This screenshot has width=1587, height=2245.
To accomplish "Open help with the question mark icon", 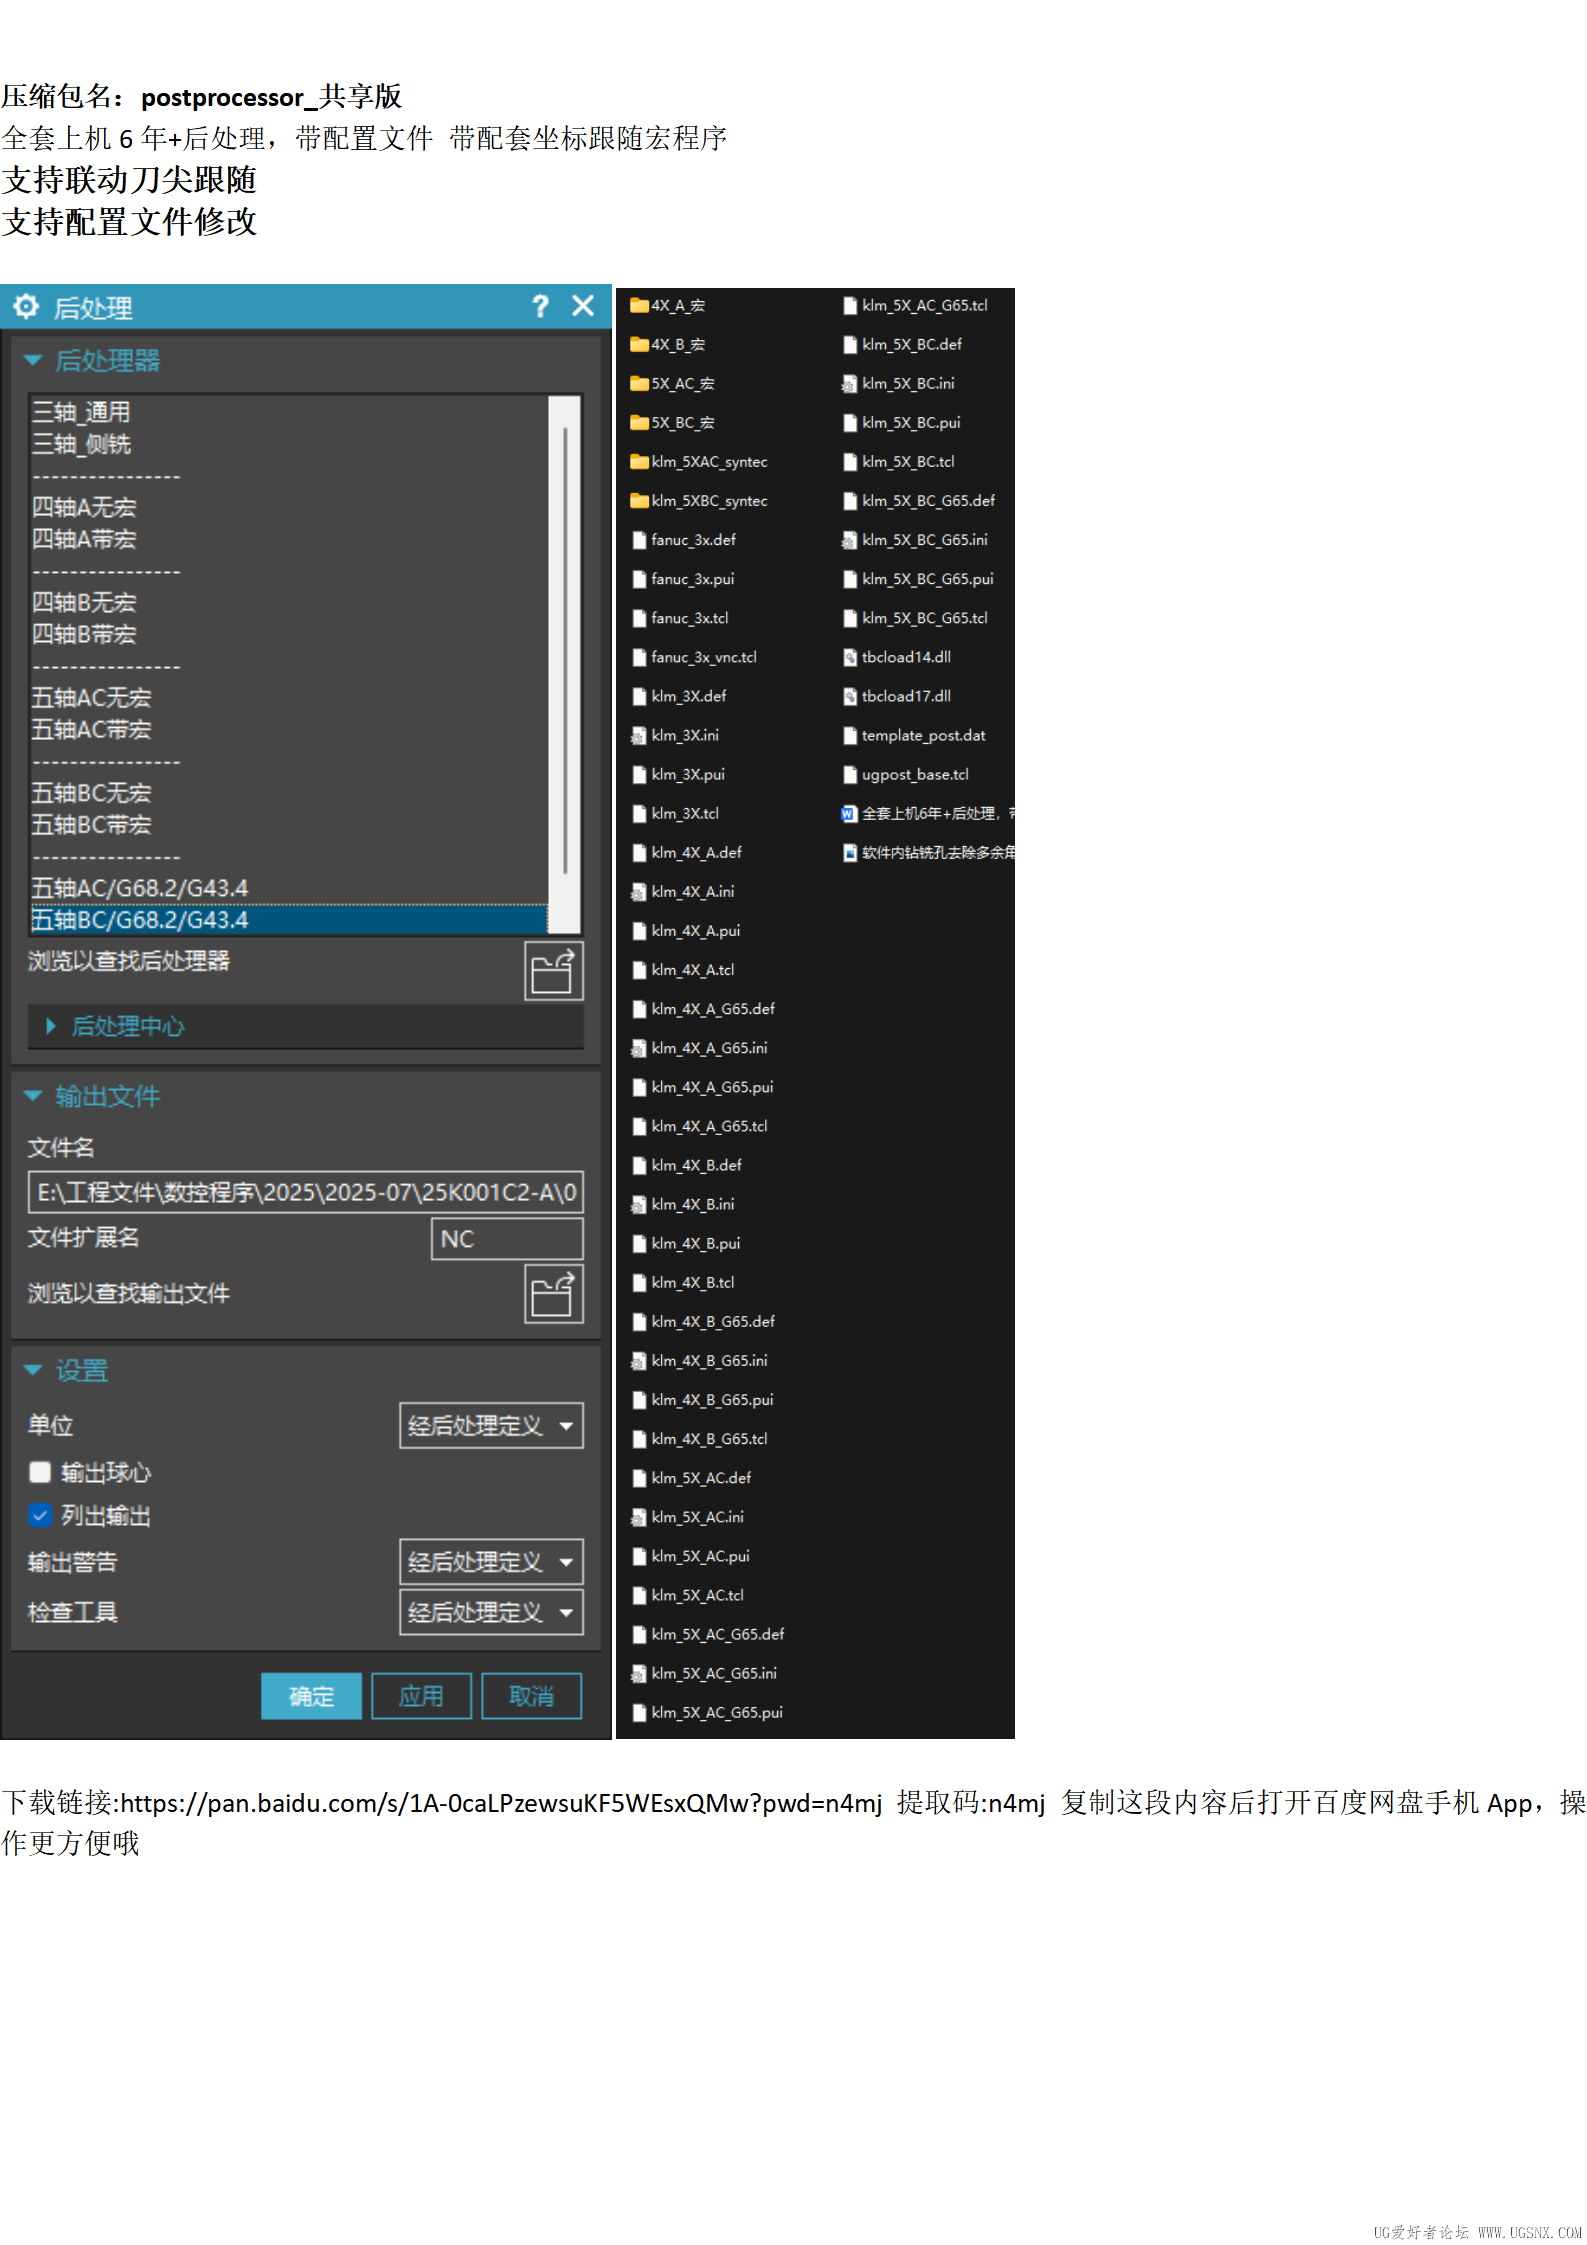I will [x=540, y=306].
